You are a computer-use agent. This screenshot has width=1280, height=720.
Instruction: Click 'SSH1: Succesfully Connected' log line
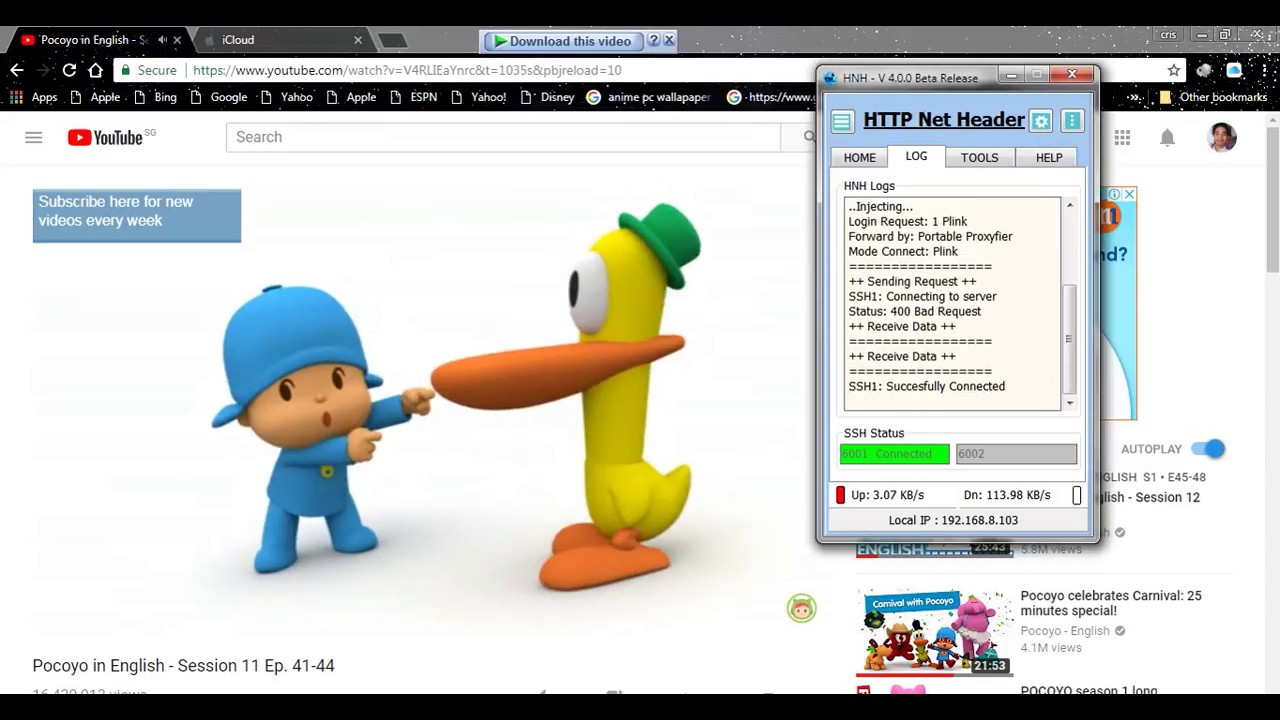pos(927,386)
